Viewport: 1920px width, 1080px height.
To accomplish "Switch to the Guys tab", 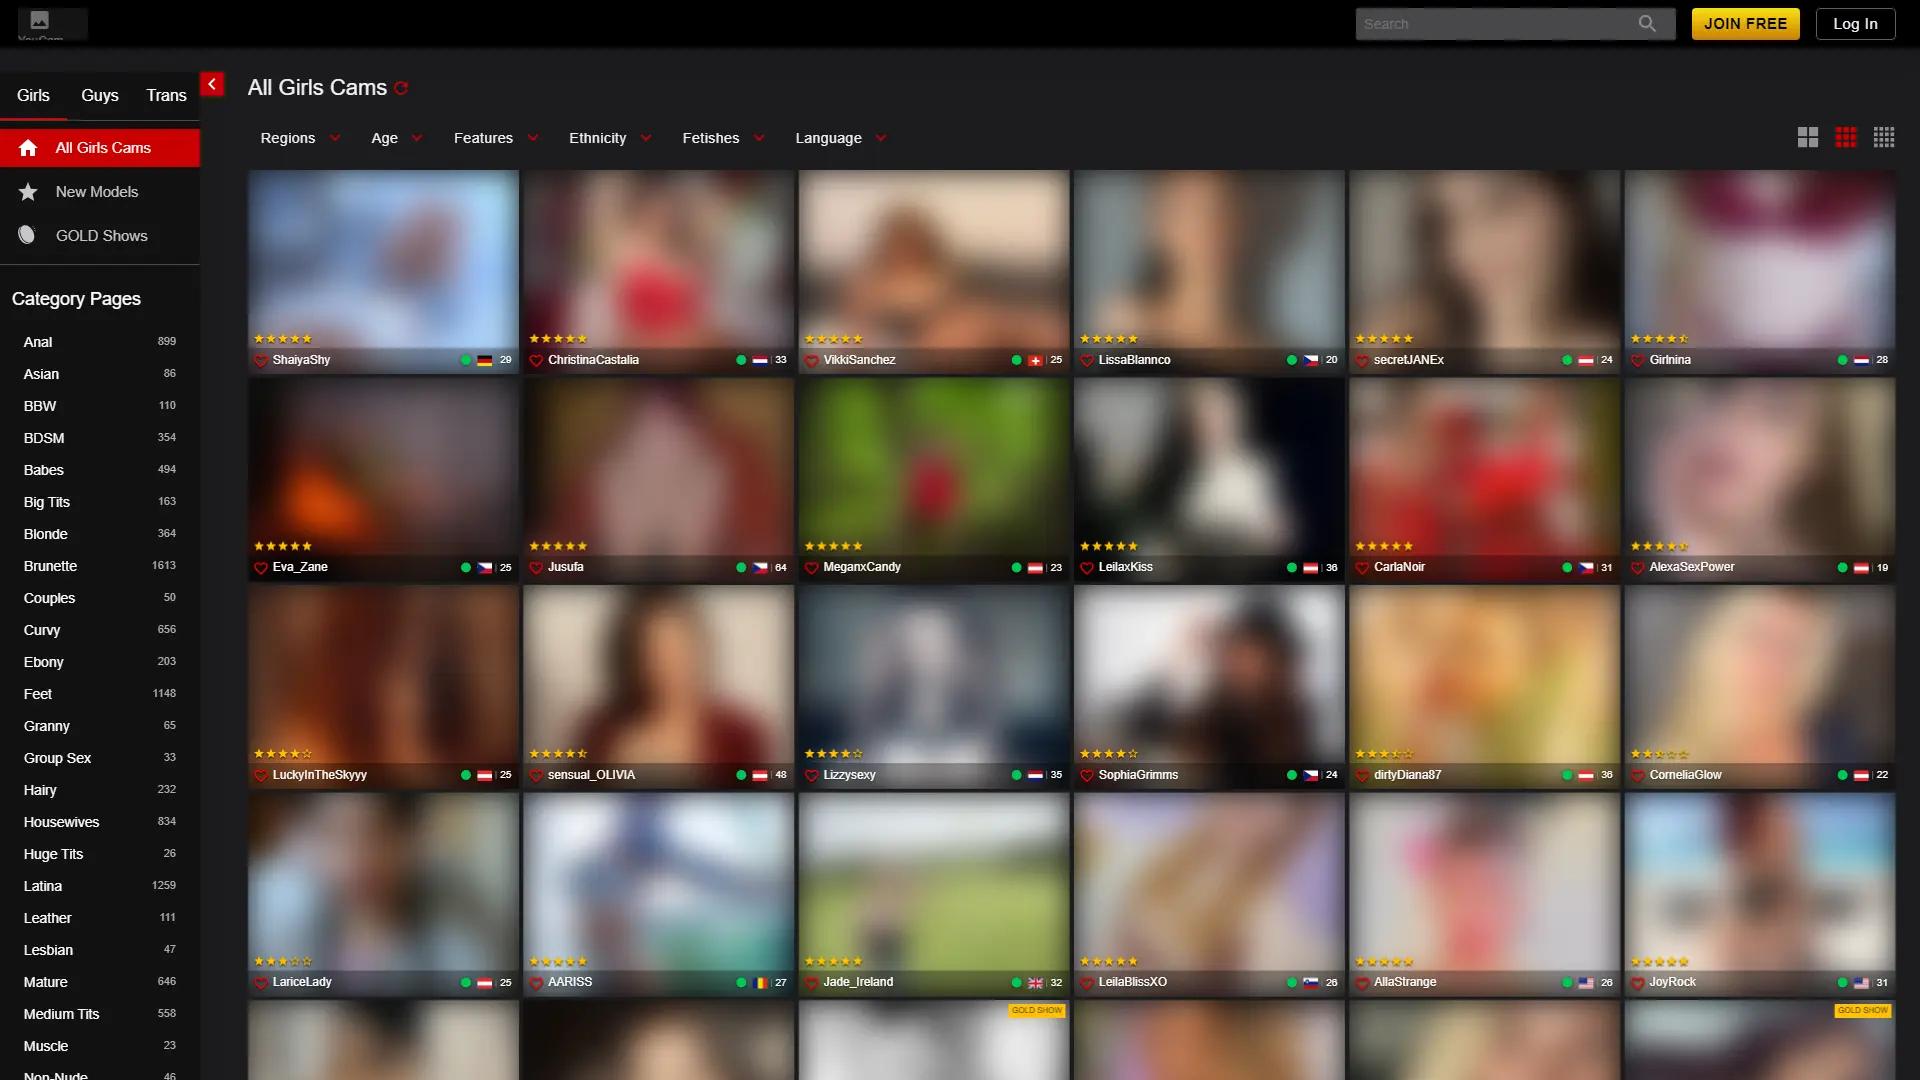I will coord(99,95).
